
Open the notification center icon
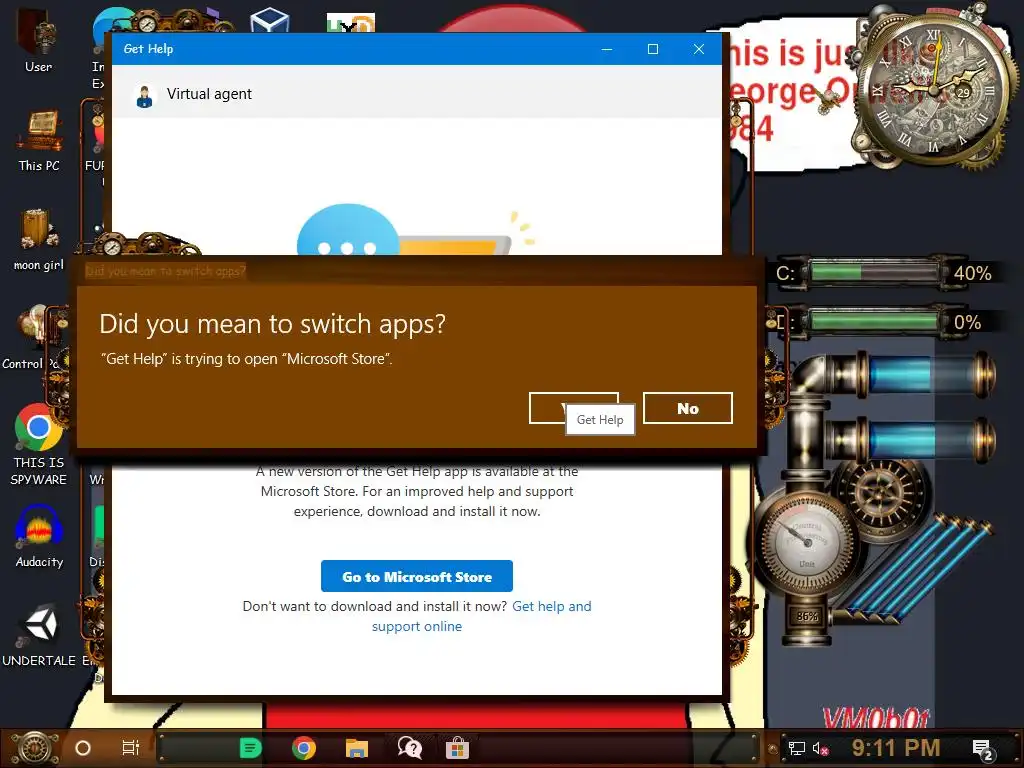[983, 750]
